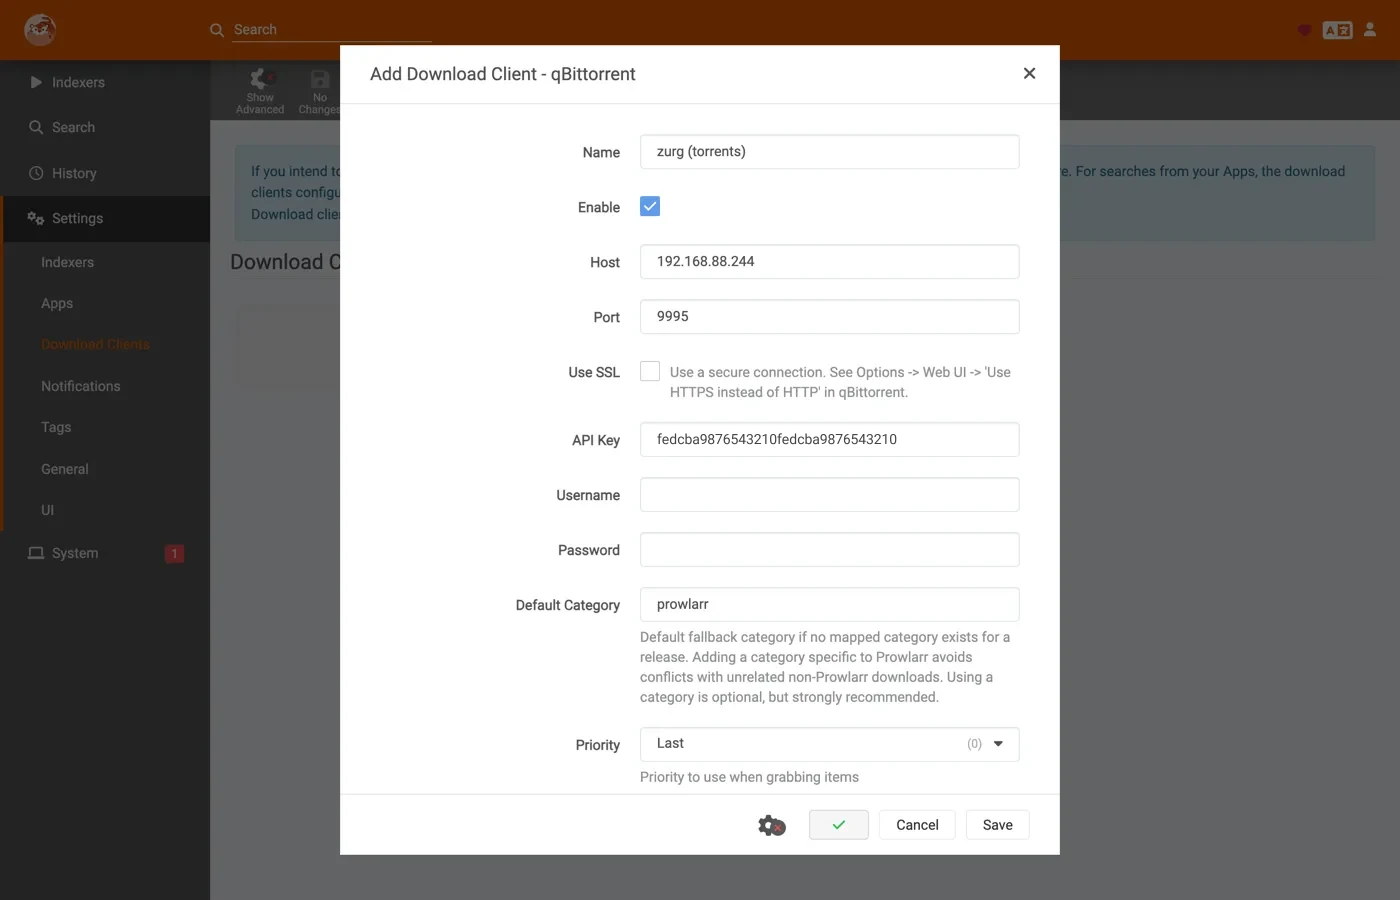Click the Password input field
This screenshot has width=1400, height=900.
830,550
